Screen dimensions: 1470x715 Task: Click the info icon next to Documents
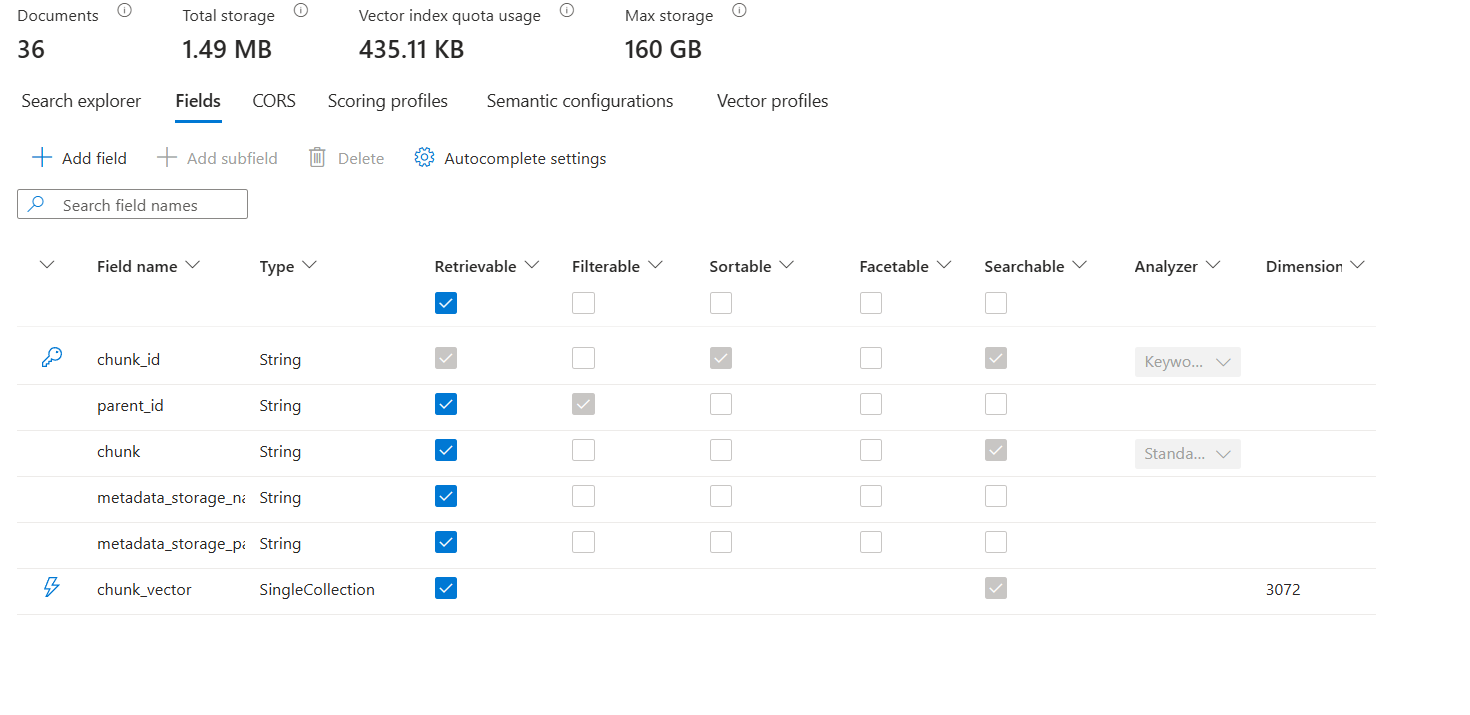point(124,11)
